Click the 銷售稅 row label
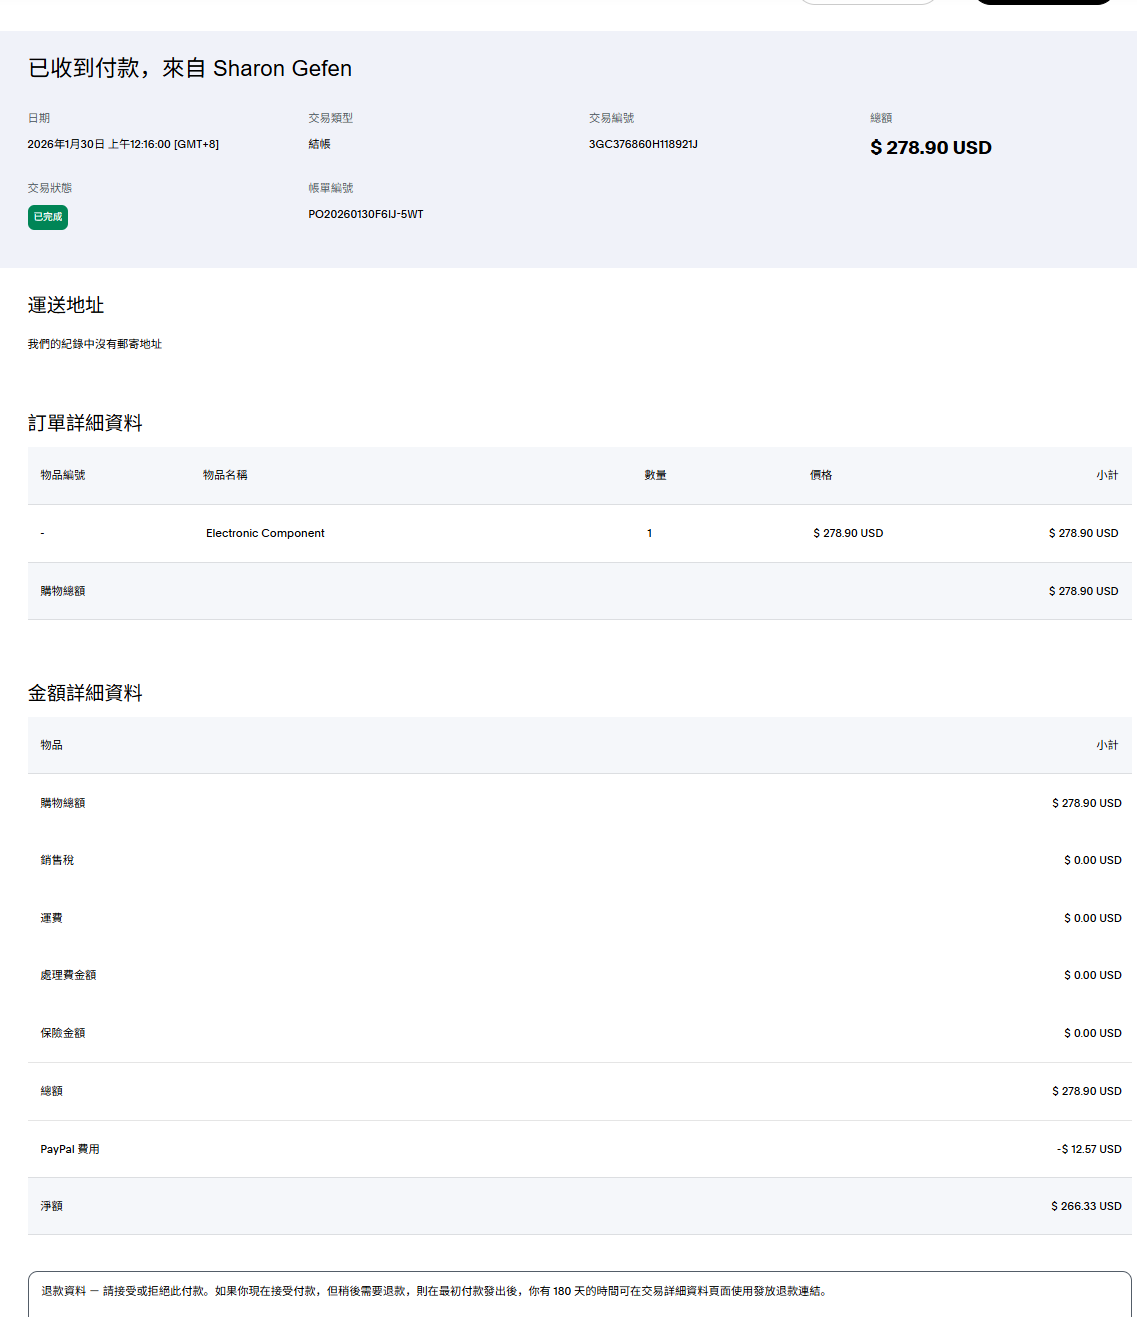The height and width of the screenshot is (1317, 1137). (57, 860)
